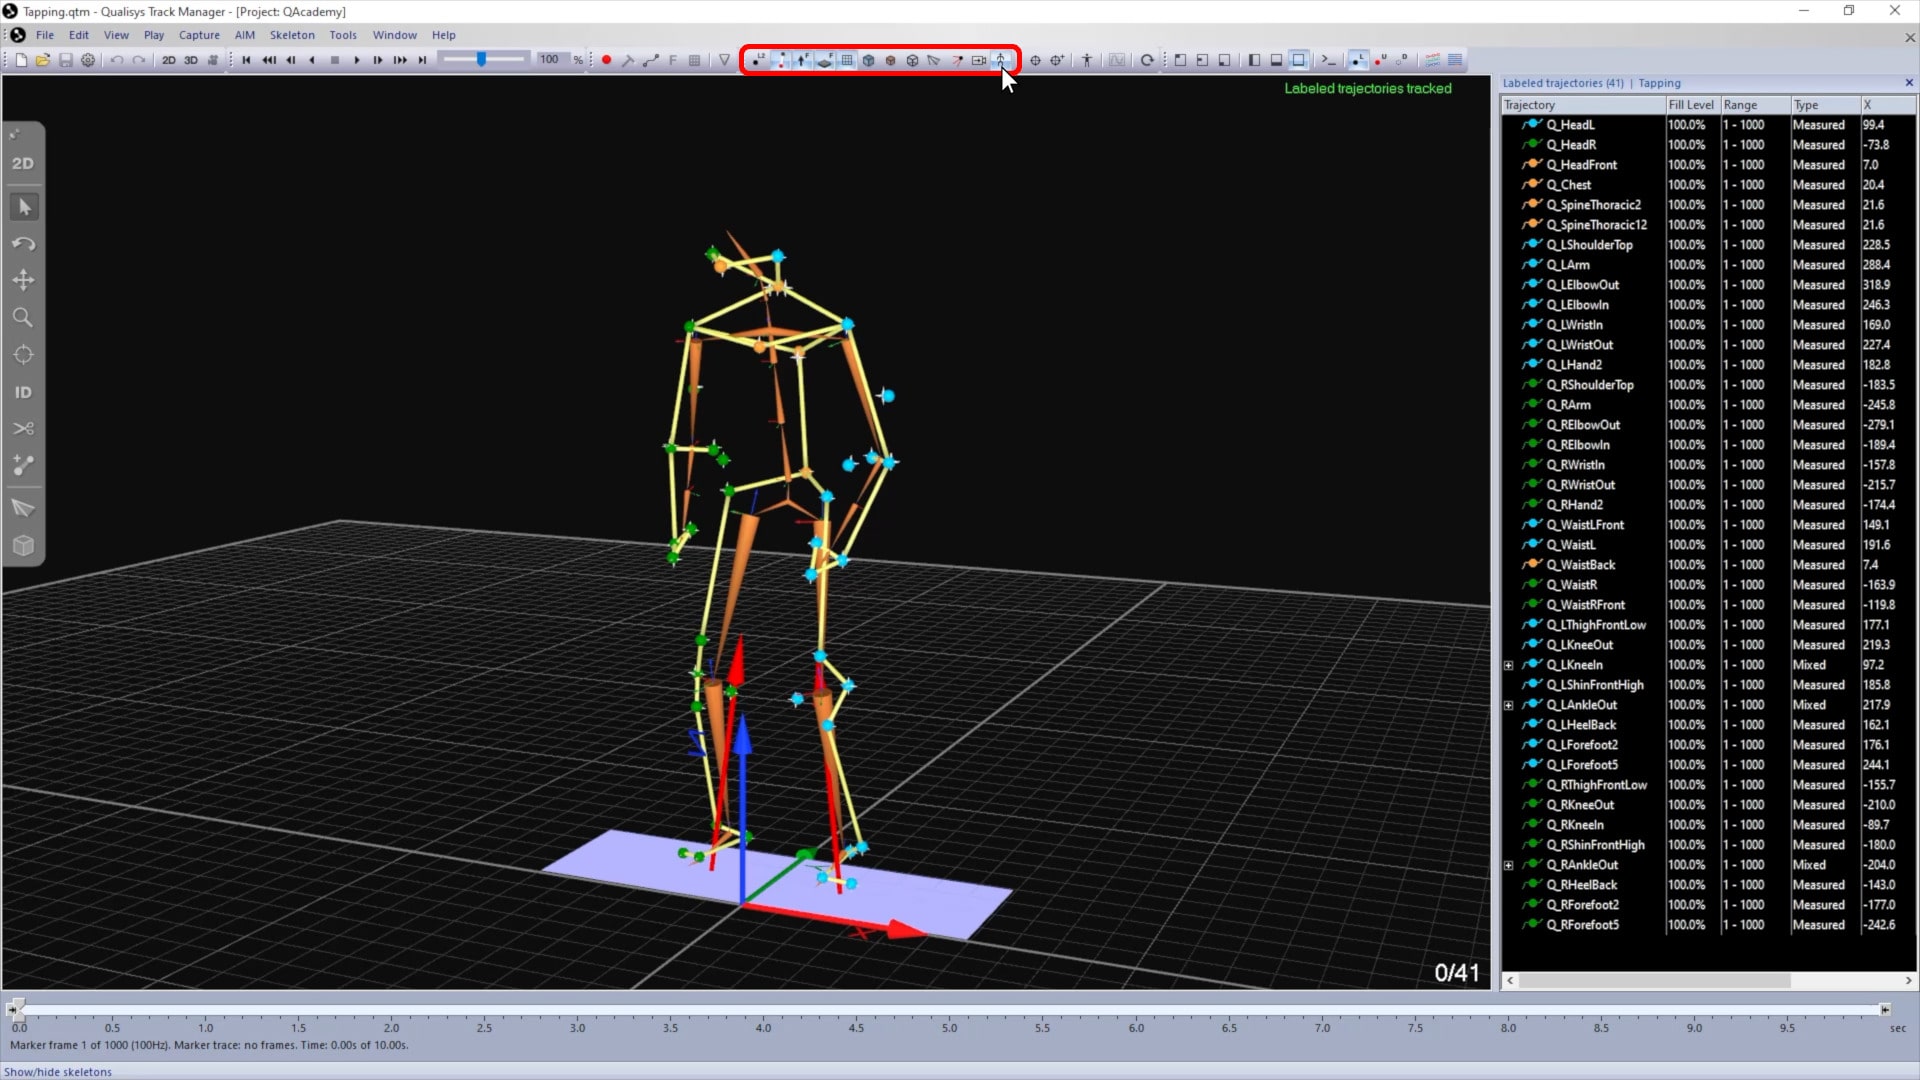This screenshot has width=1920, height=1080.
Task: Click the crosshair target icon
Action: coord(1035,60)
